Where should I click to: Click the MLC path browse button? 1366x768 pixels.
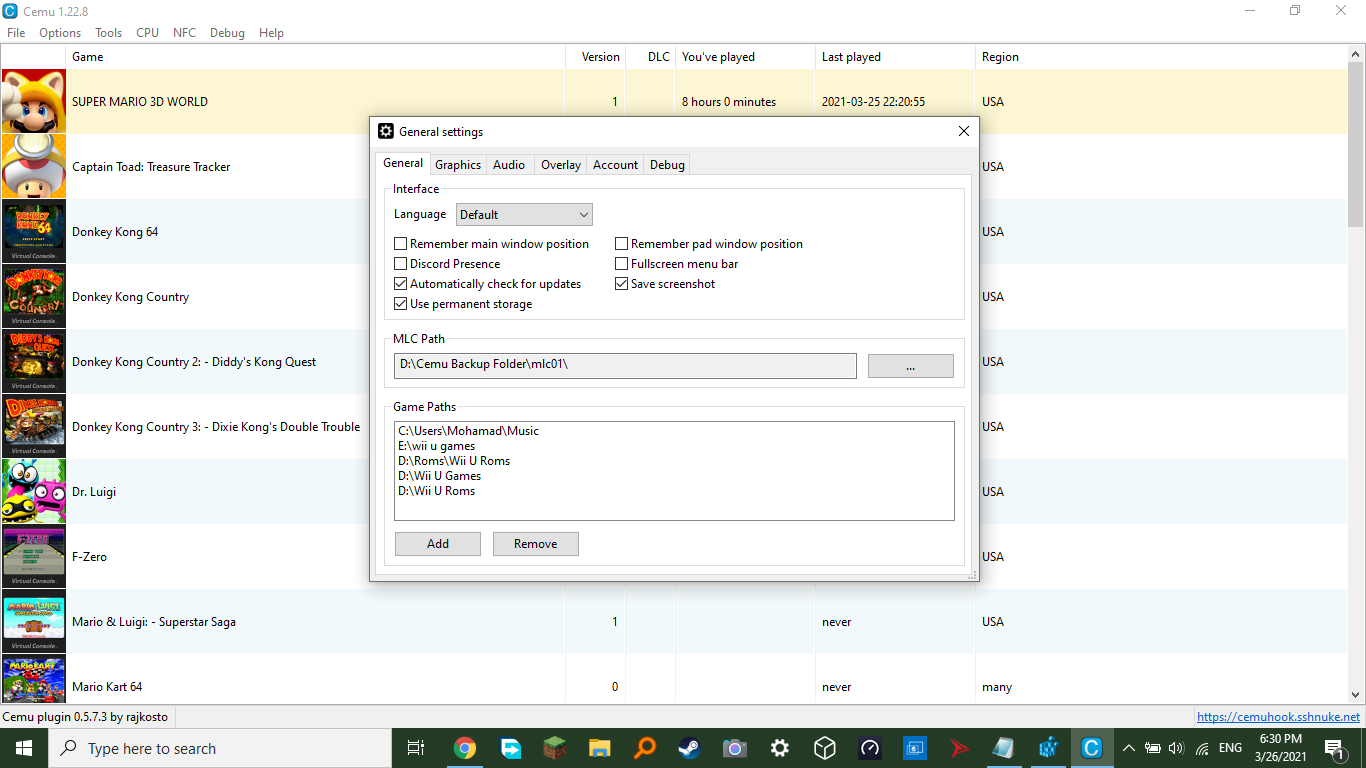coord(910,366)
